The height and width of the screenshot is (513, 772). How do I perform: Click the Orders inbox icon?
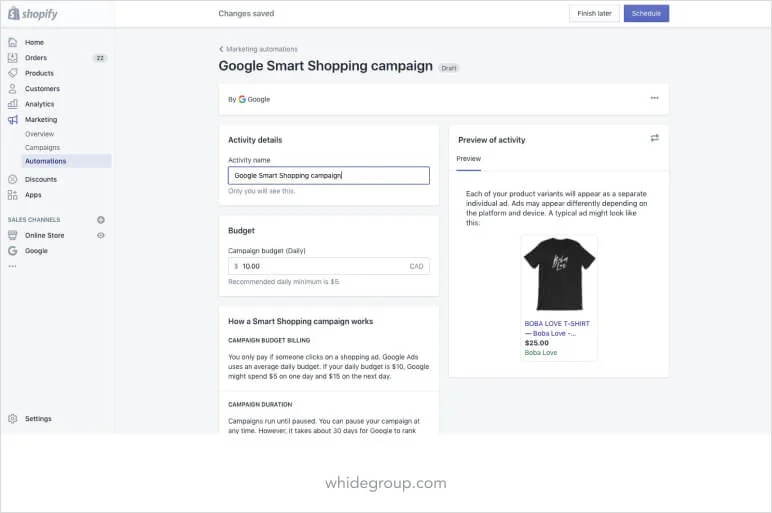[13, 58]
